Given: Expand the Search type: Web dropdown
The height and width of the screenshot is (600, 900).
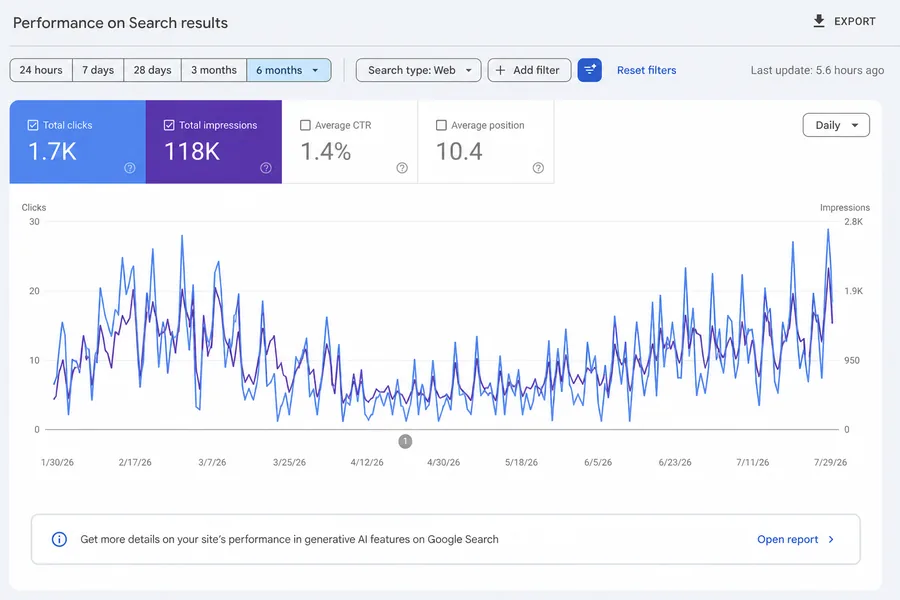Looking at the screenshot, I should [418, 70].
